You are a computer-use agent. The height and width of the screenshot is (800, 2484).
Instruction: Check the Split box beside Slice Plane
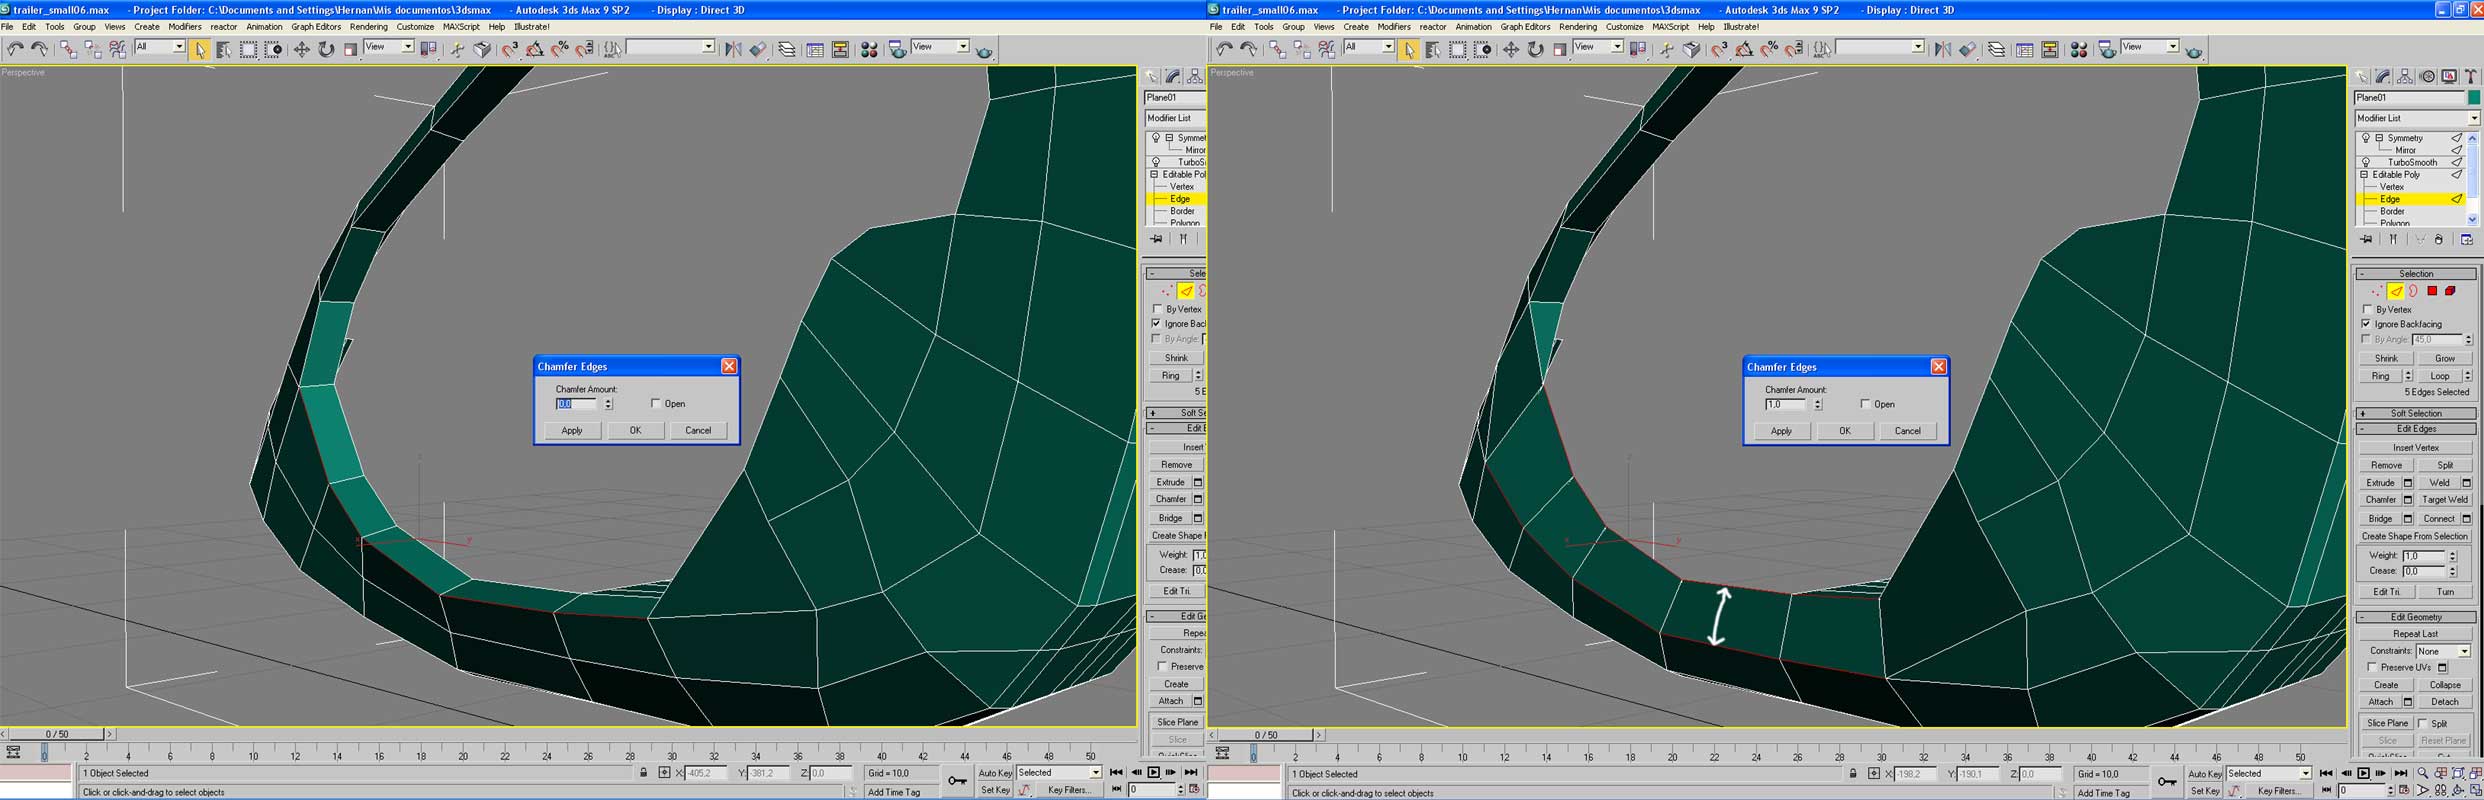pyautogui.click(x=2423, y=723)
